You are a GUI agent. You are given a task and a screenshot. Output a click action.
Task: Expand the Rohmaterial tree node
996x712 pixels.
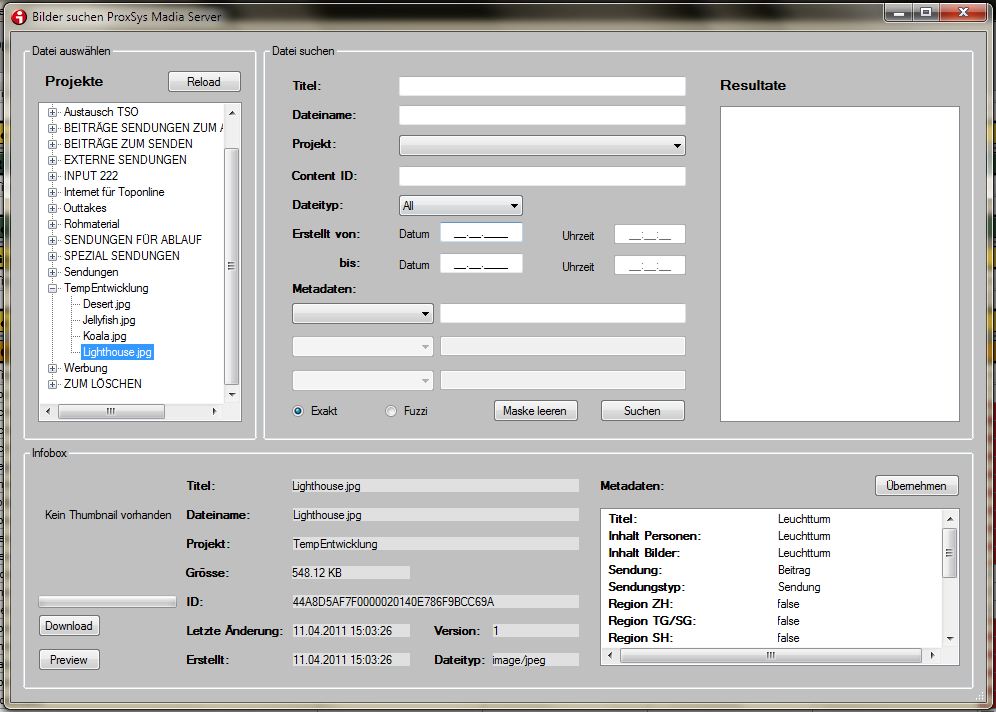point(53,224)
